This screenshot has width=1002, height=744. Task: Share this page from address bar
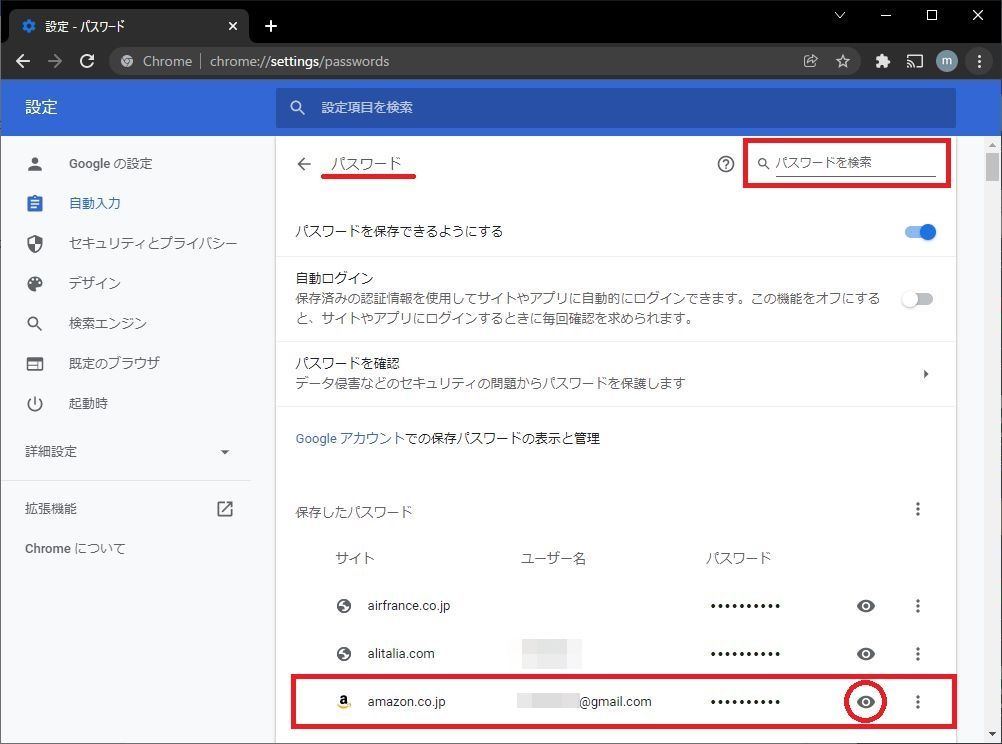(810, 61)
